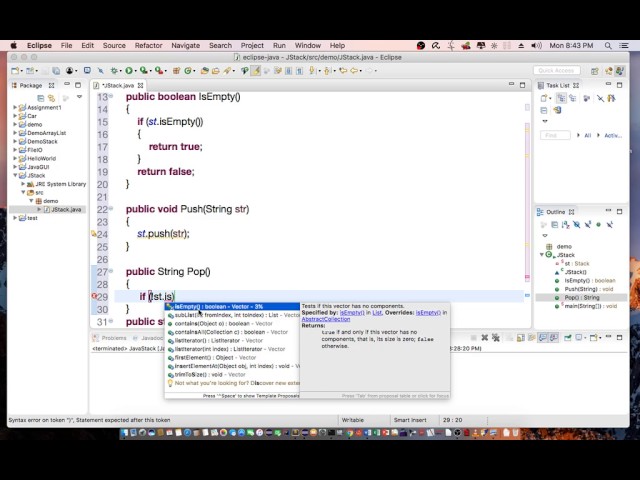Collapse the src folder node

coord(23,192)
